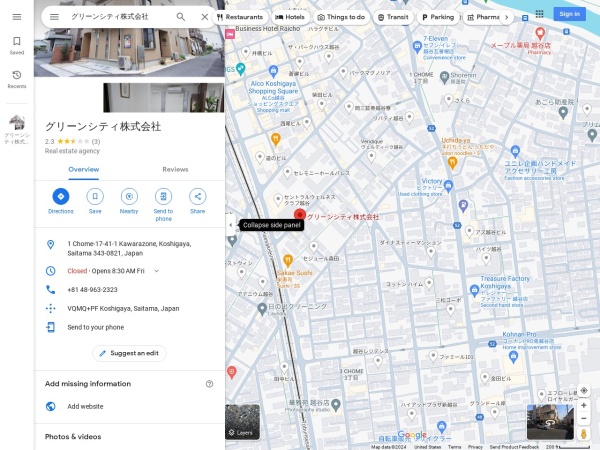Open the Google apps grid
Image resolution: width=600 pixels, height=450 pixels.
coord(540,14)
